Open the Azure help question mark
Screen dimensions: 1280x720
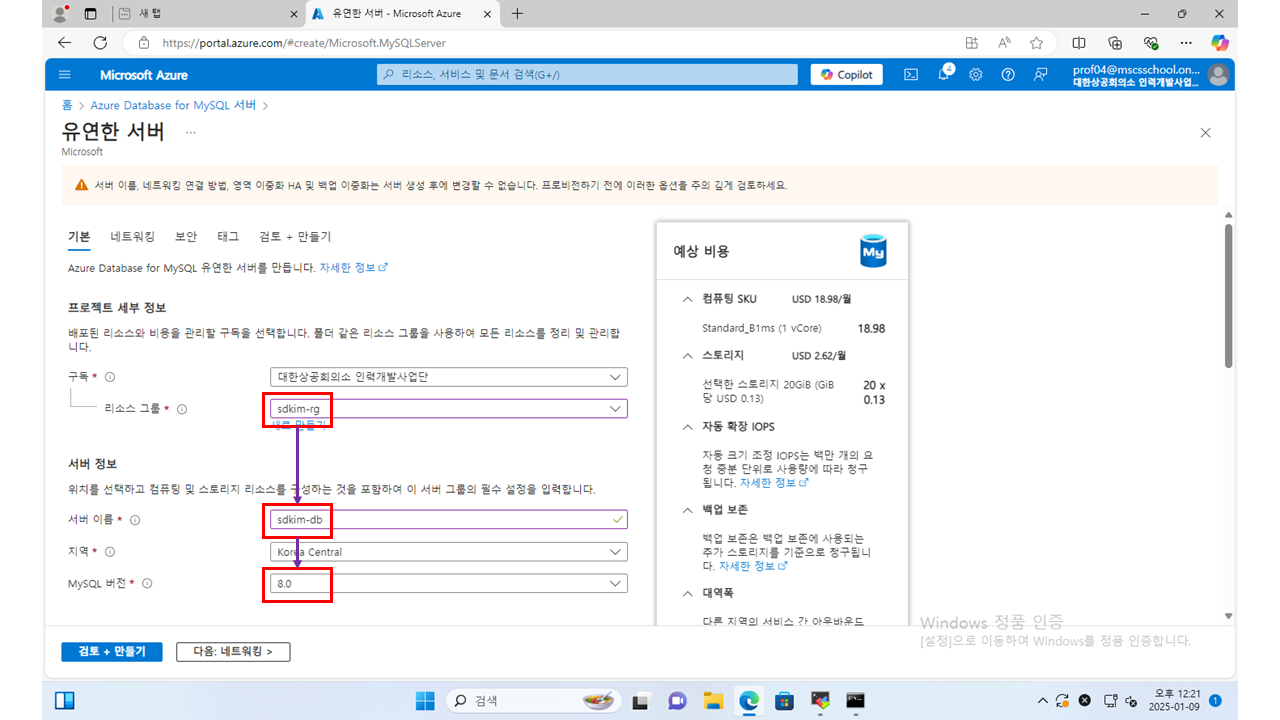click(1008, 75)
